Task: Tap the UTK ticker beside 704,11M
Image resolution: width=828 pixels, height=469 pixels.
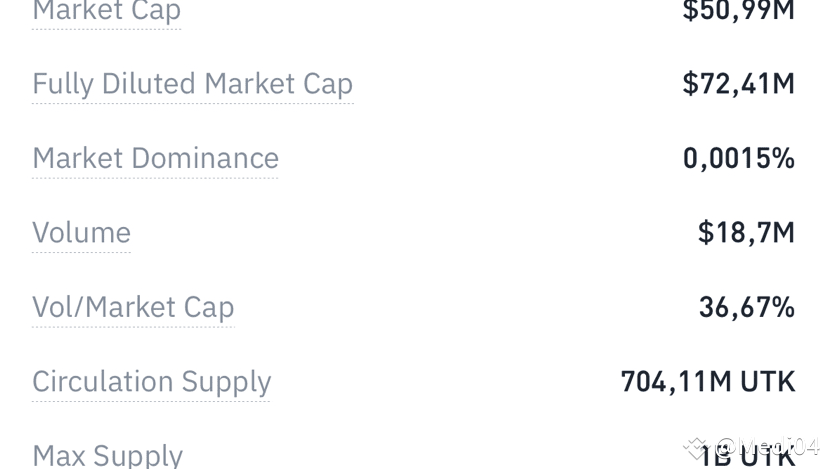Action: coord(768,382)
